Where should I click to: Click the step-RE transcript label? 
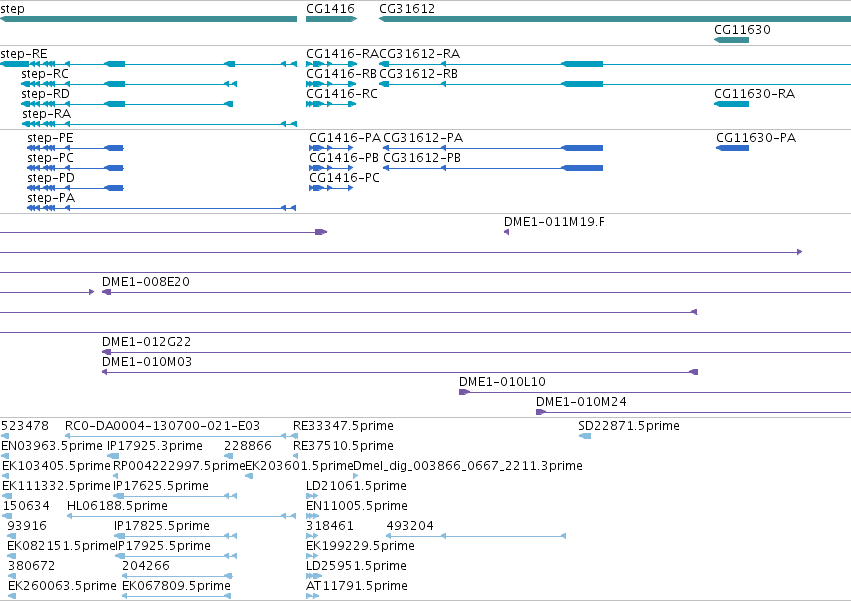pyautogui.click(x=24, y=54)
